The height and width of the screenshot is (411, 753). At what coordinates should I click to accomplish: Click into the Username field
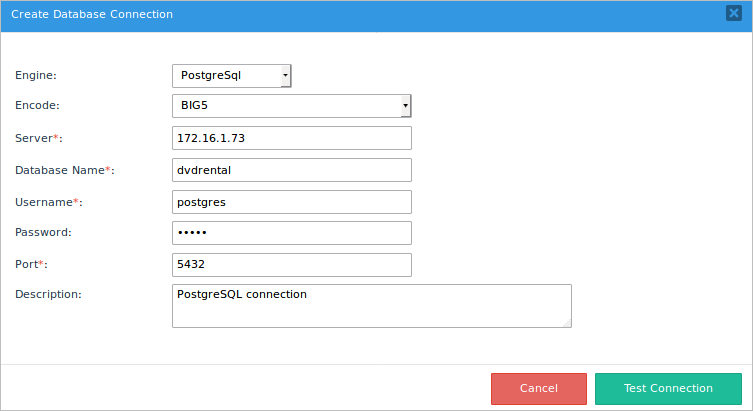(x=292, y=202)
